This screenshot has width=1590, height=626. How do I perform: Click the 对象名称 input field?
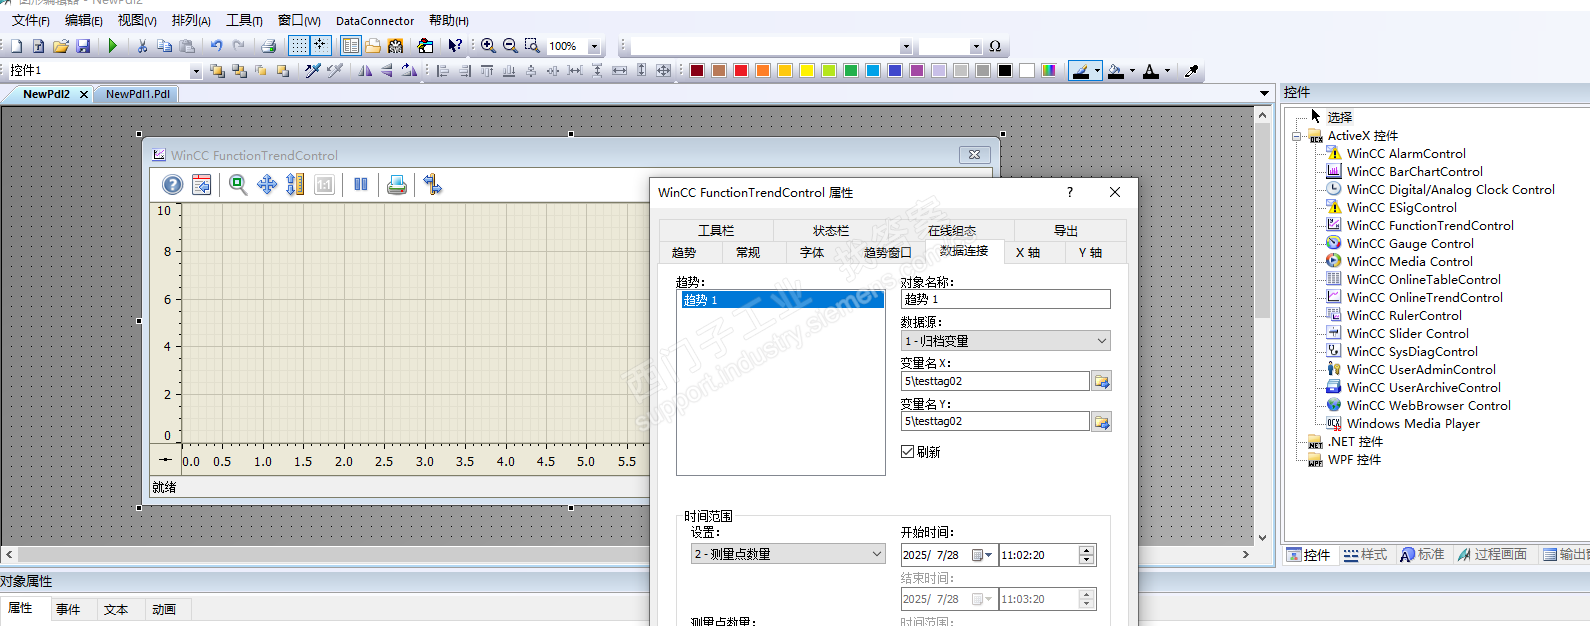1006,299
